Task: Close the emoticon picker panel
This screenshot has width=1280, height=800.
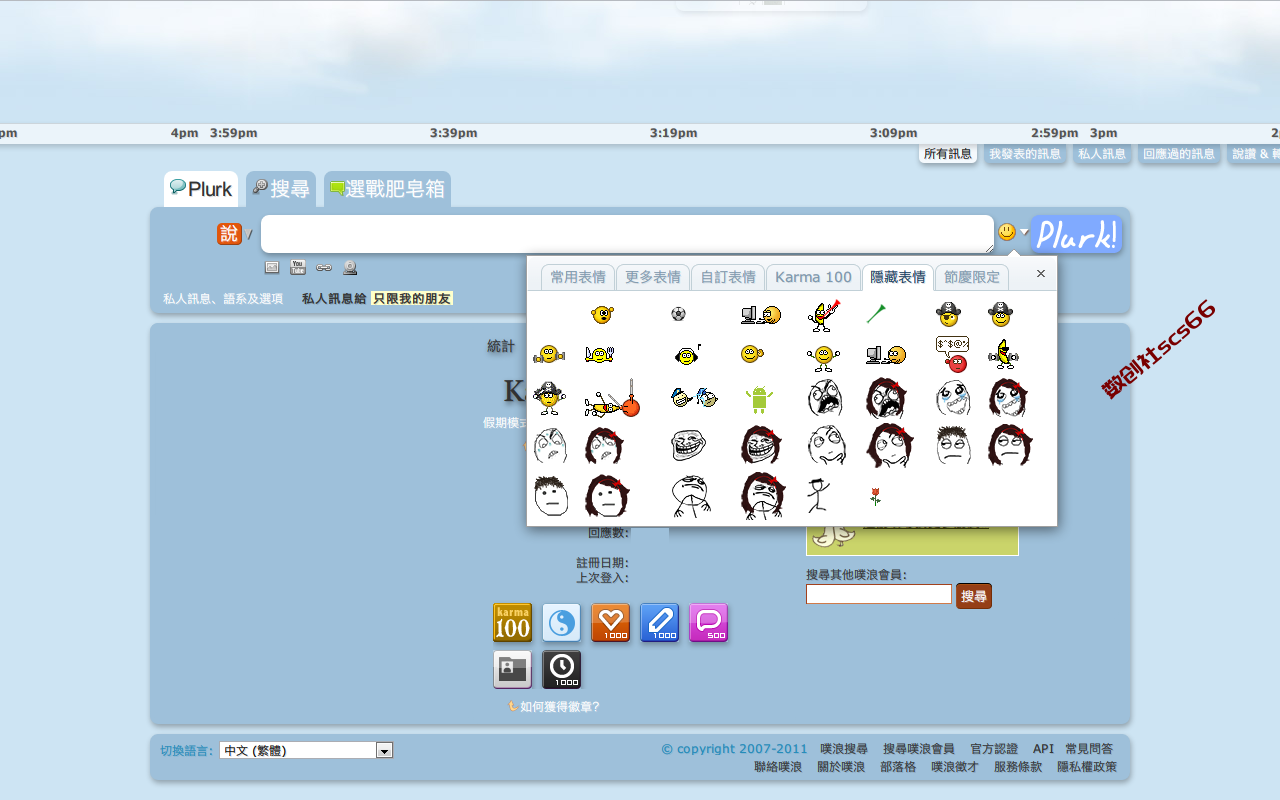Action: pyautogui.click(x=1041, y=273)
